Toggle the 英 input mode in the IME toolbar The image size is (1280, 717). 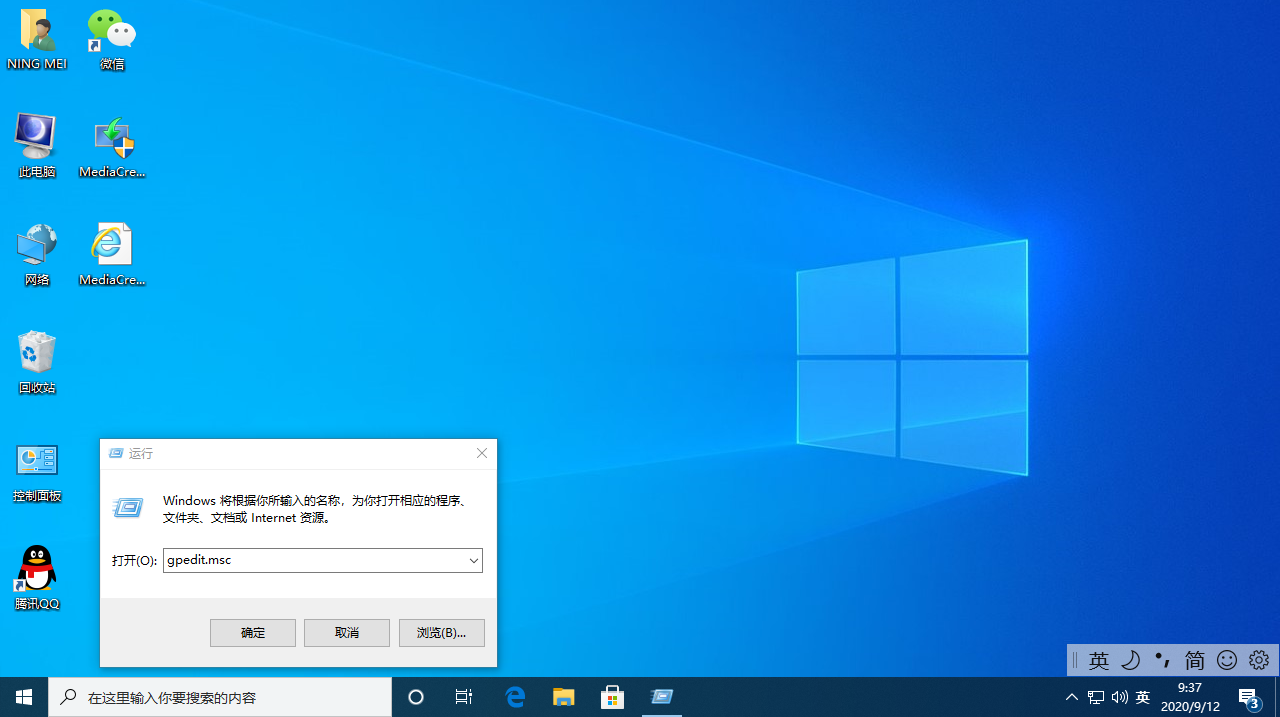(1099, 660)
